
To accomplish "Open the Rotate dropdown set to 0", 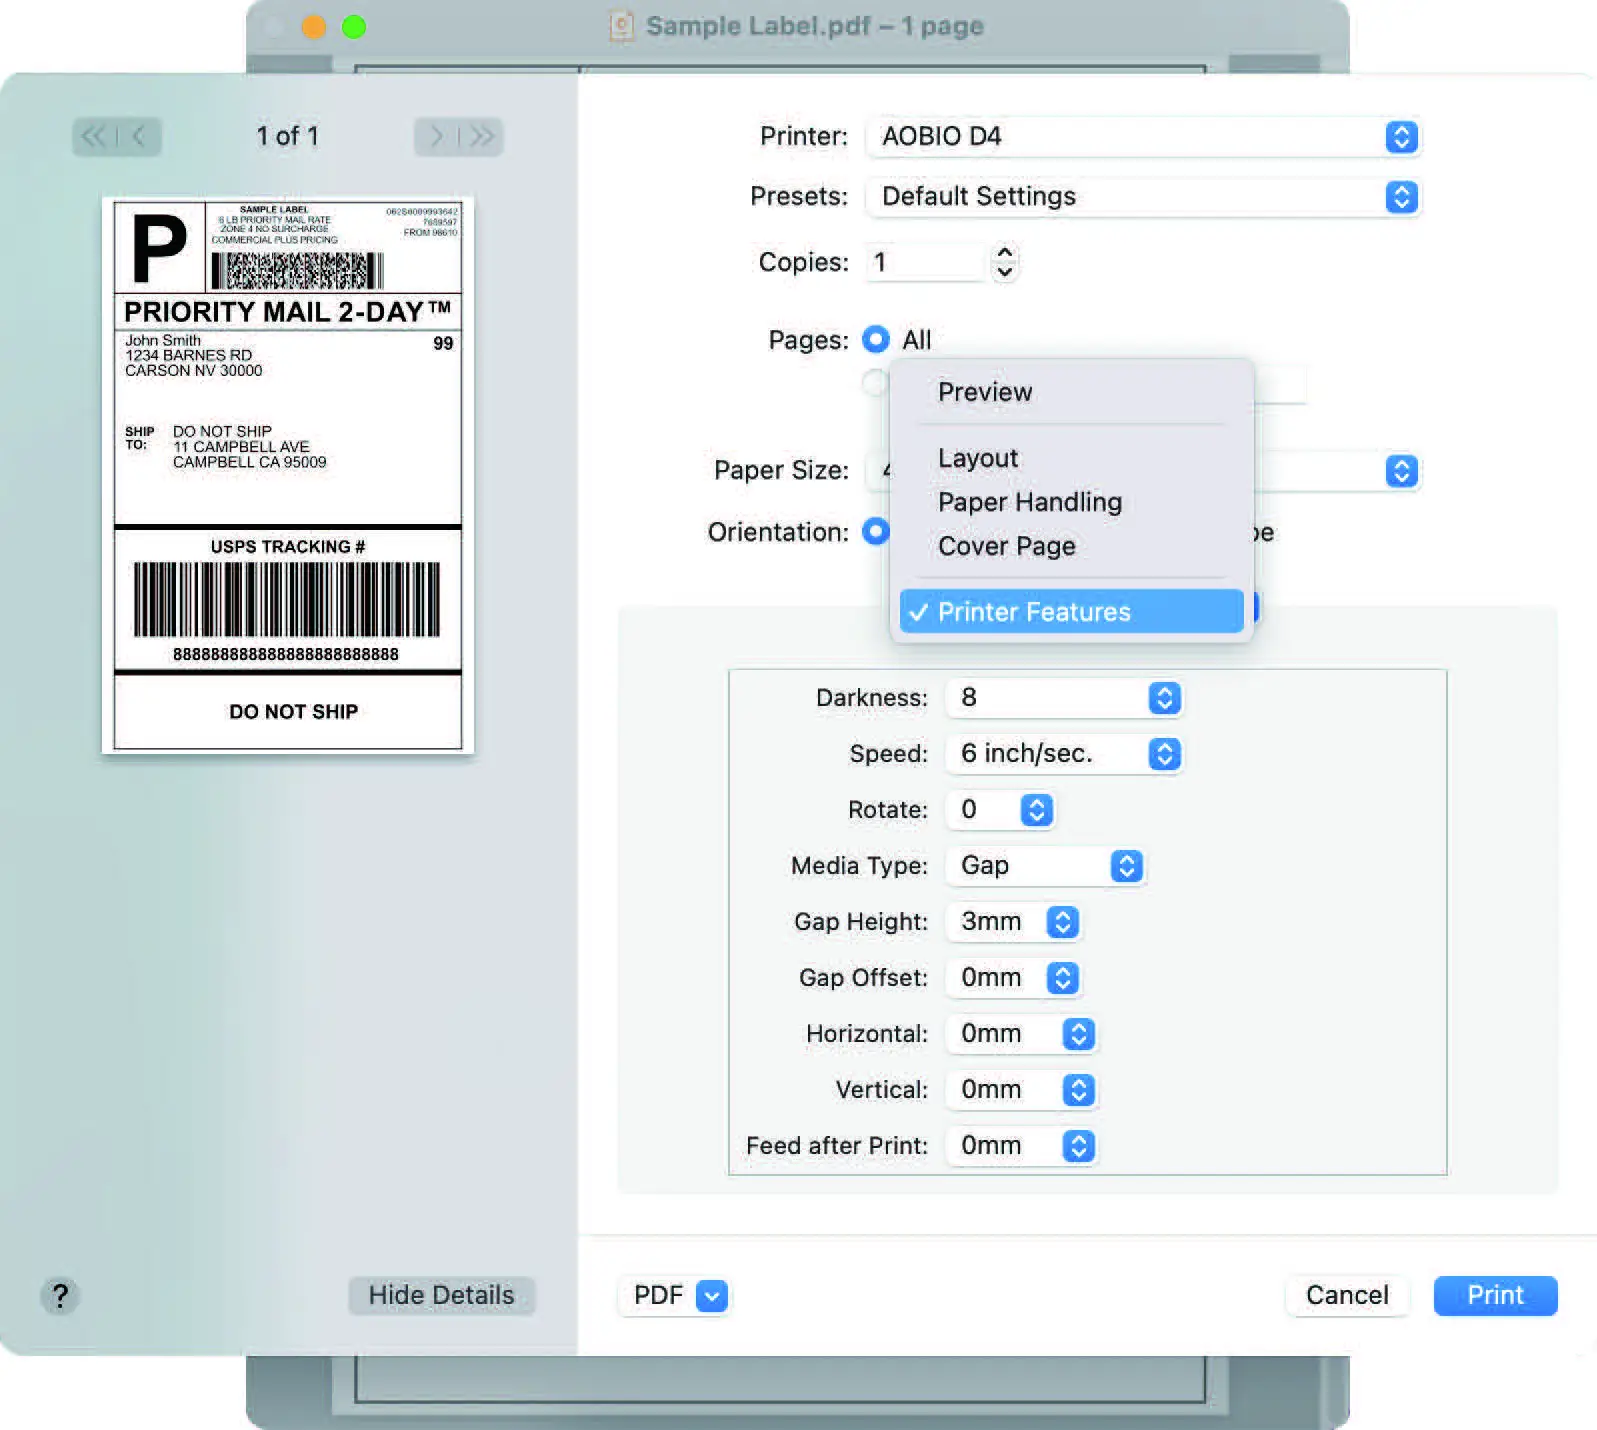I will (x=999, y=810).
